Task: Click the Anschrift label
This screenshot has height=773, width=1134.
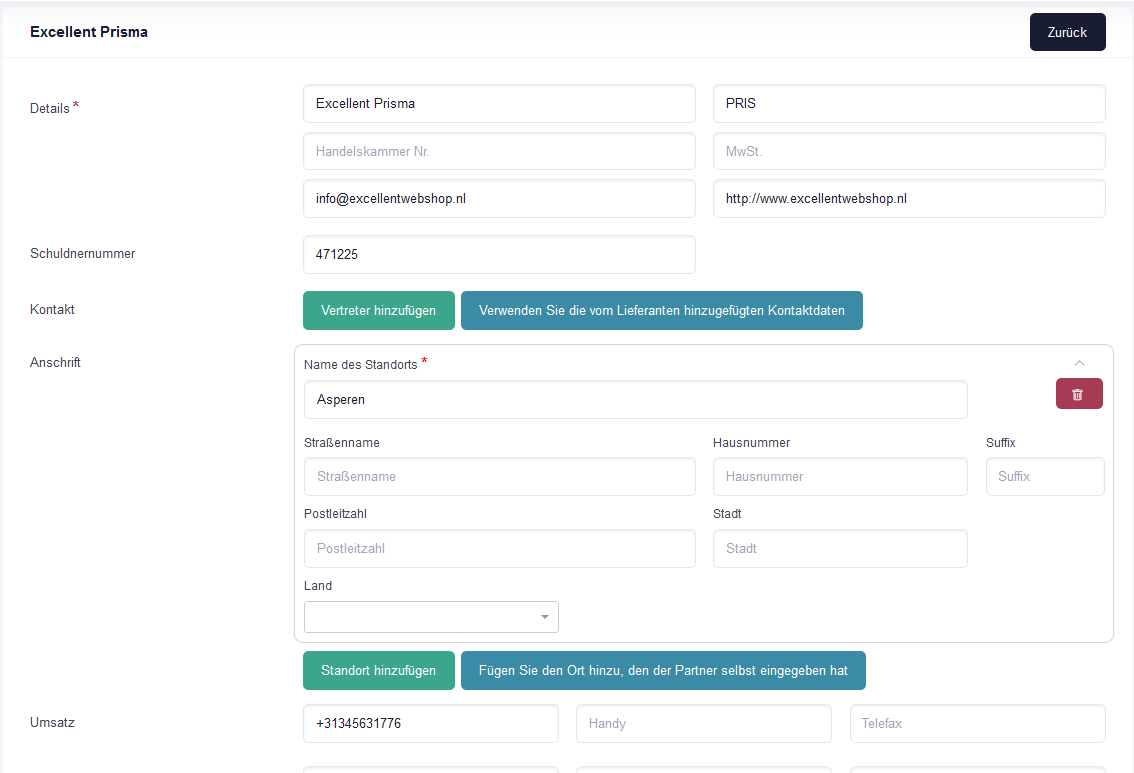Action: pos(55,362)
